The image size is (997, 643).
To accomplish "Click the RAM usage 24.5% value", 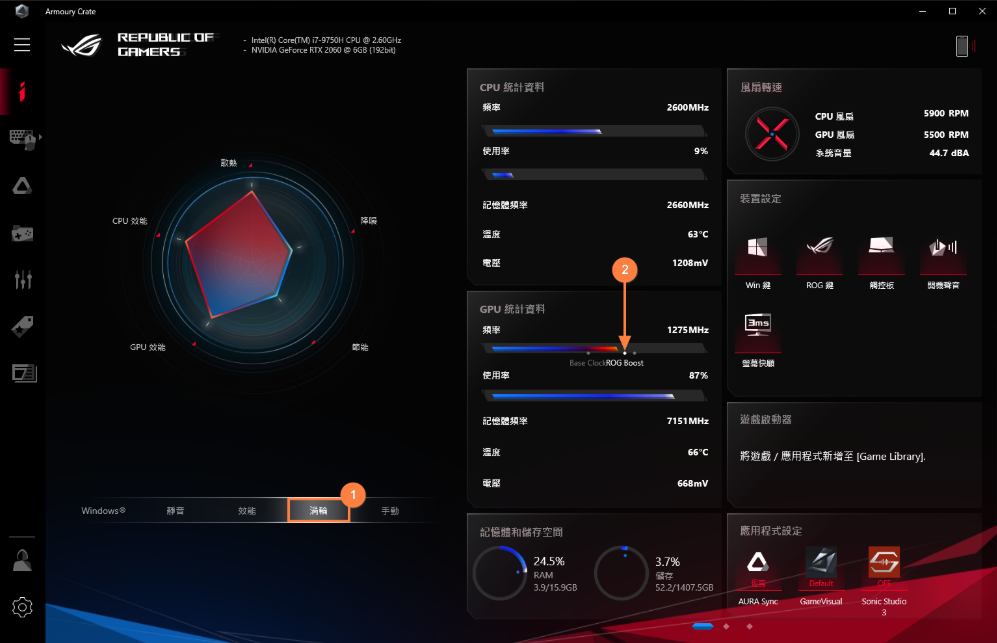I will (x=549, y=561).
